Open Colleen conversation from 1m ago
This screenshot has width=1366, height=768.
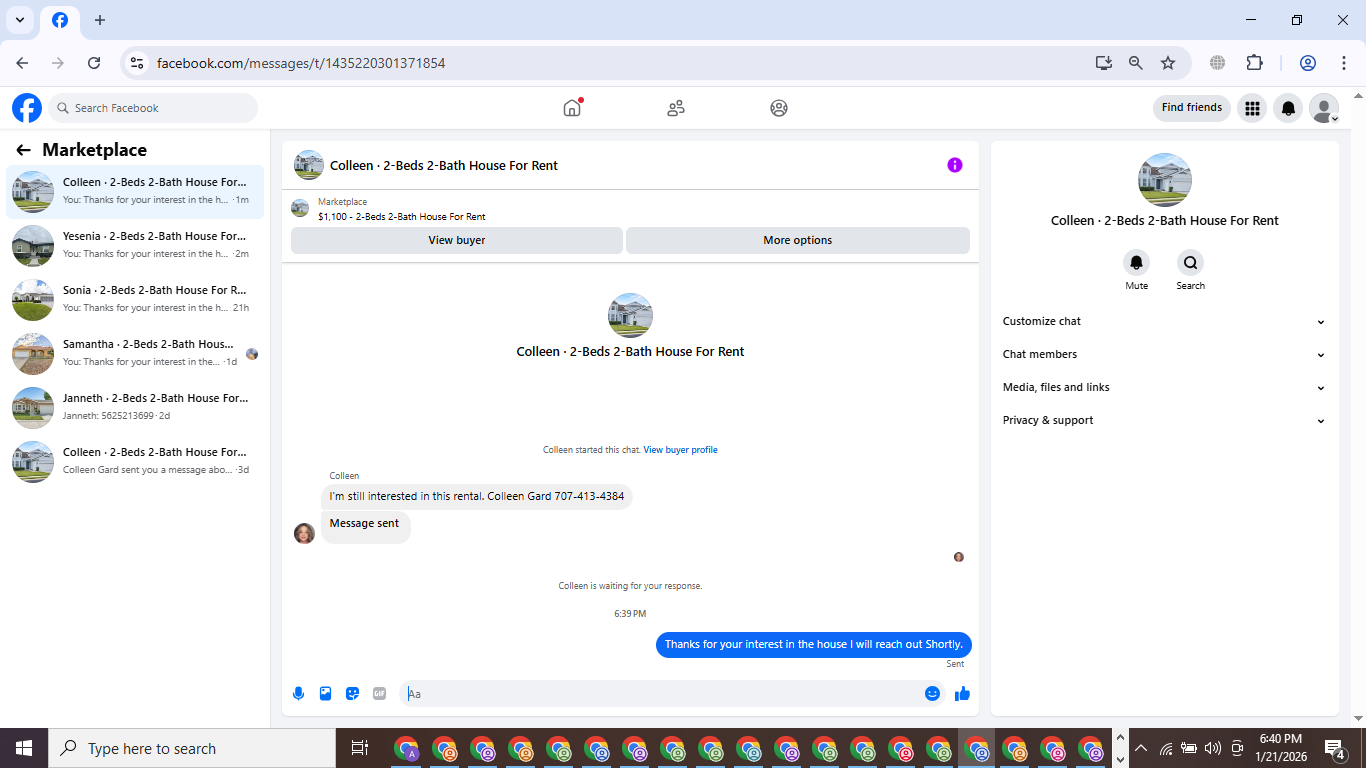tap(135, 191)
